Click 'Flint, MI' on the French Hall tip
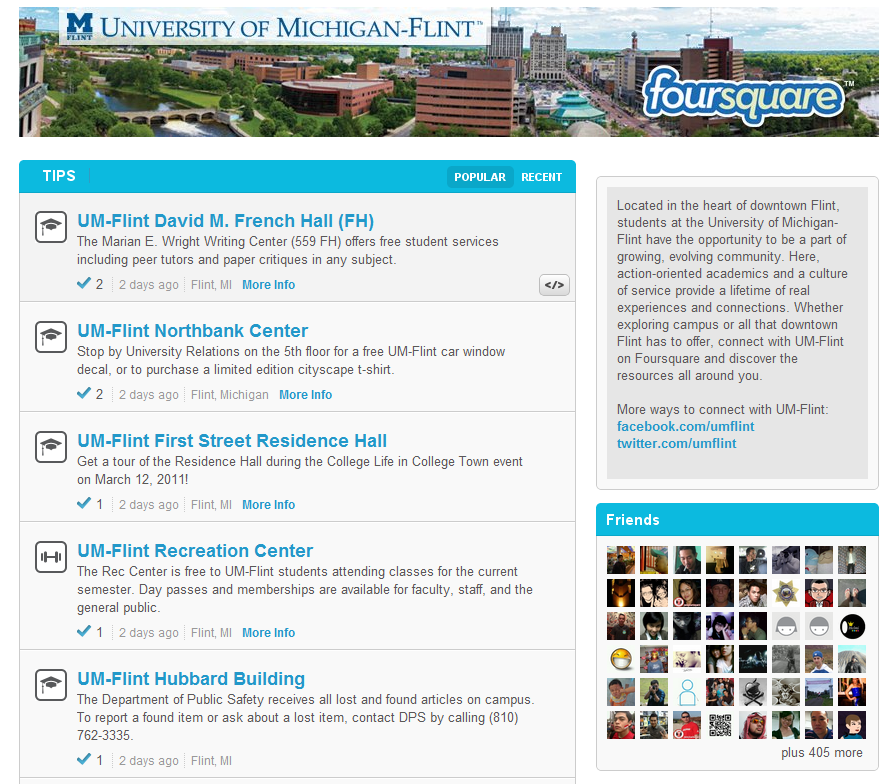The width and height of the screenshot is (896, 784). pyautogui.click(x=211, y=285)
